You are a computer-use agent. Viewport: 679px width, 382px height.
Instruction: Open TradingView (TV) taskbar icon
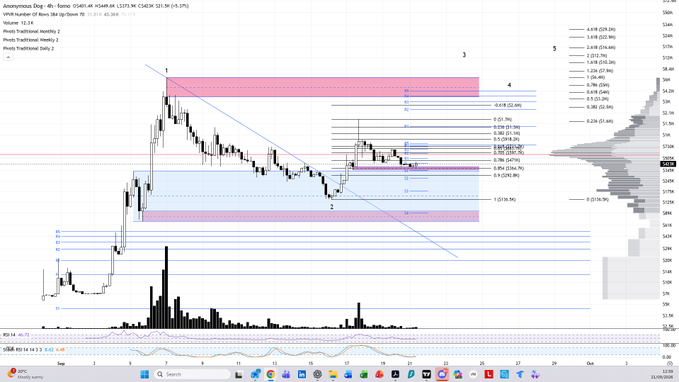(427, 374)
